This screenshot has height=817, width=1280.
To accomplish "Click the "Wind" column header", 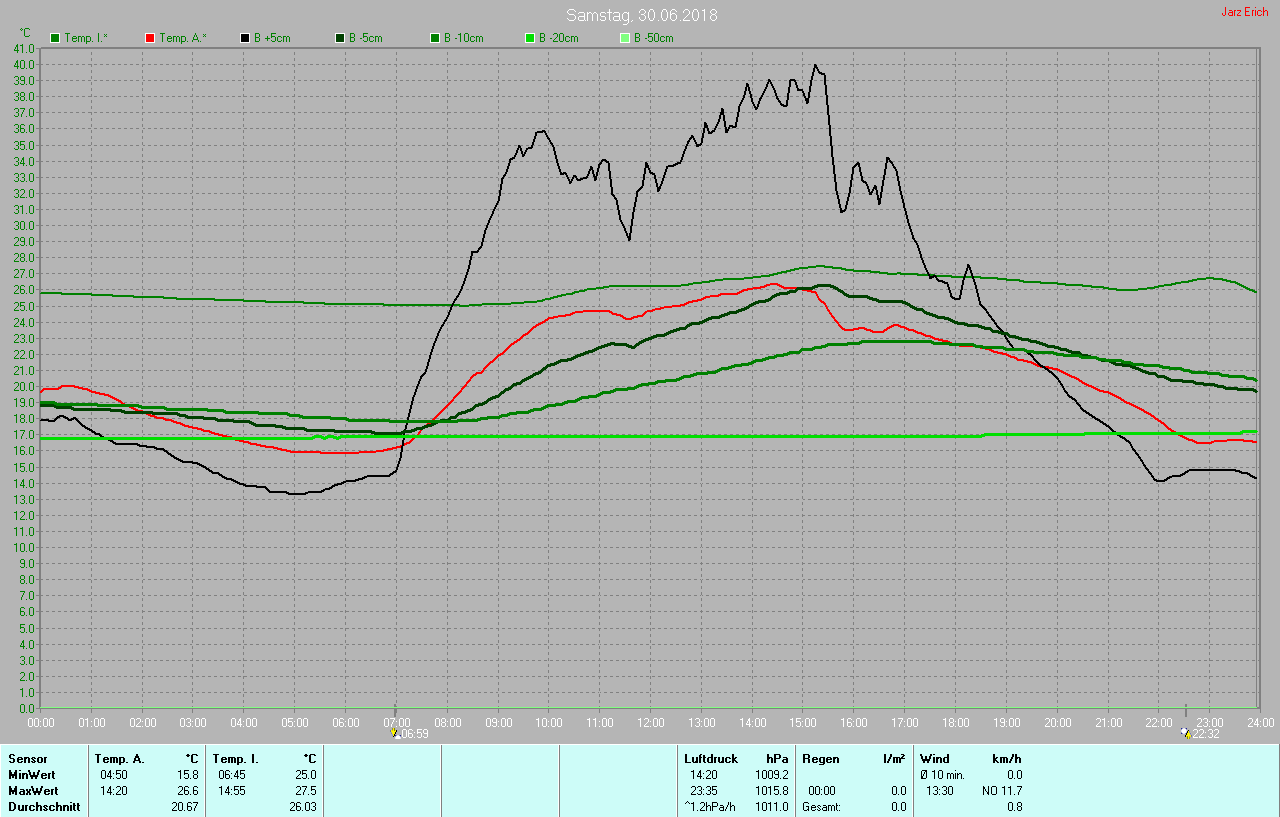I will pos(935,759).
